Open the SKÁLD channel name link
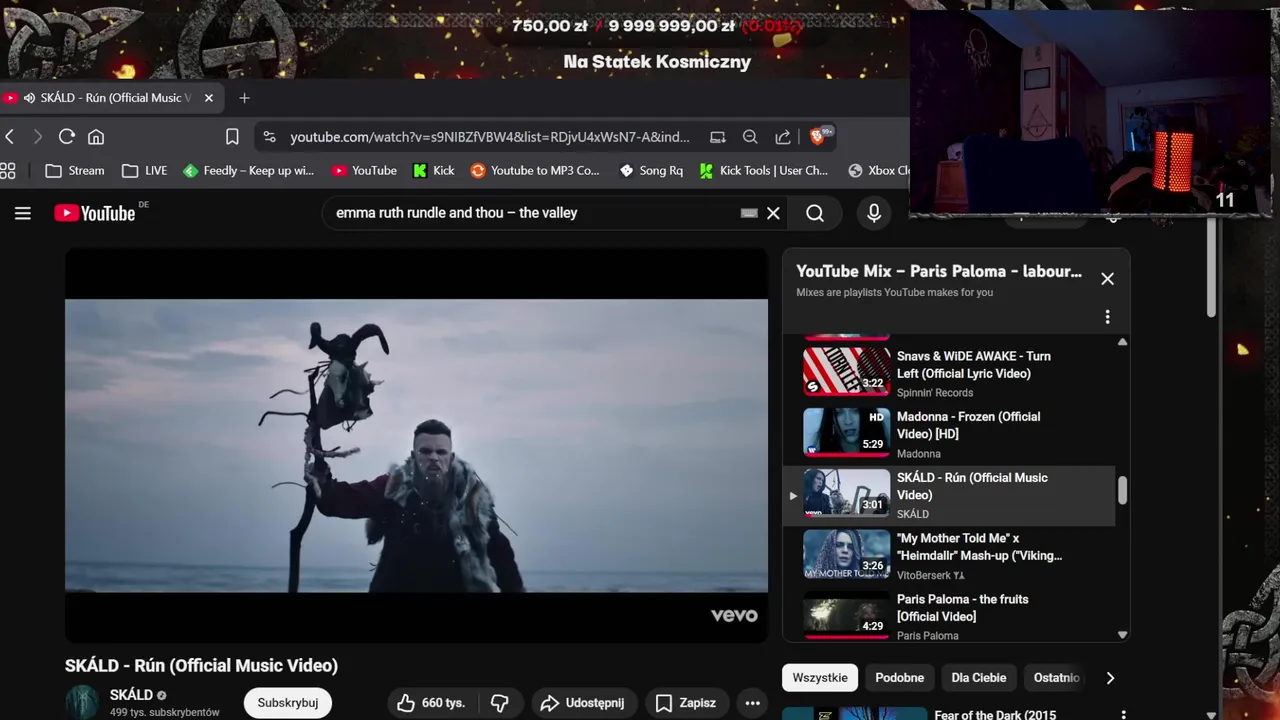Screen dimensions: 1280x720 tap(131, 695)
